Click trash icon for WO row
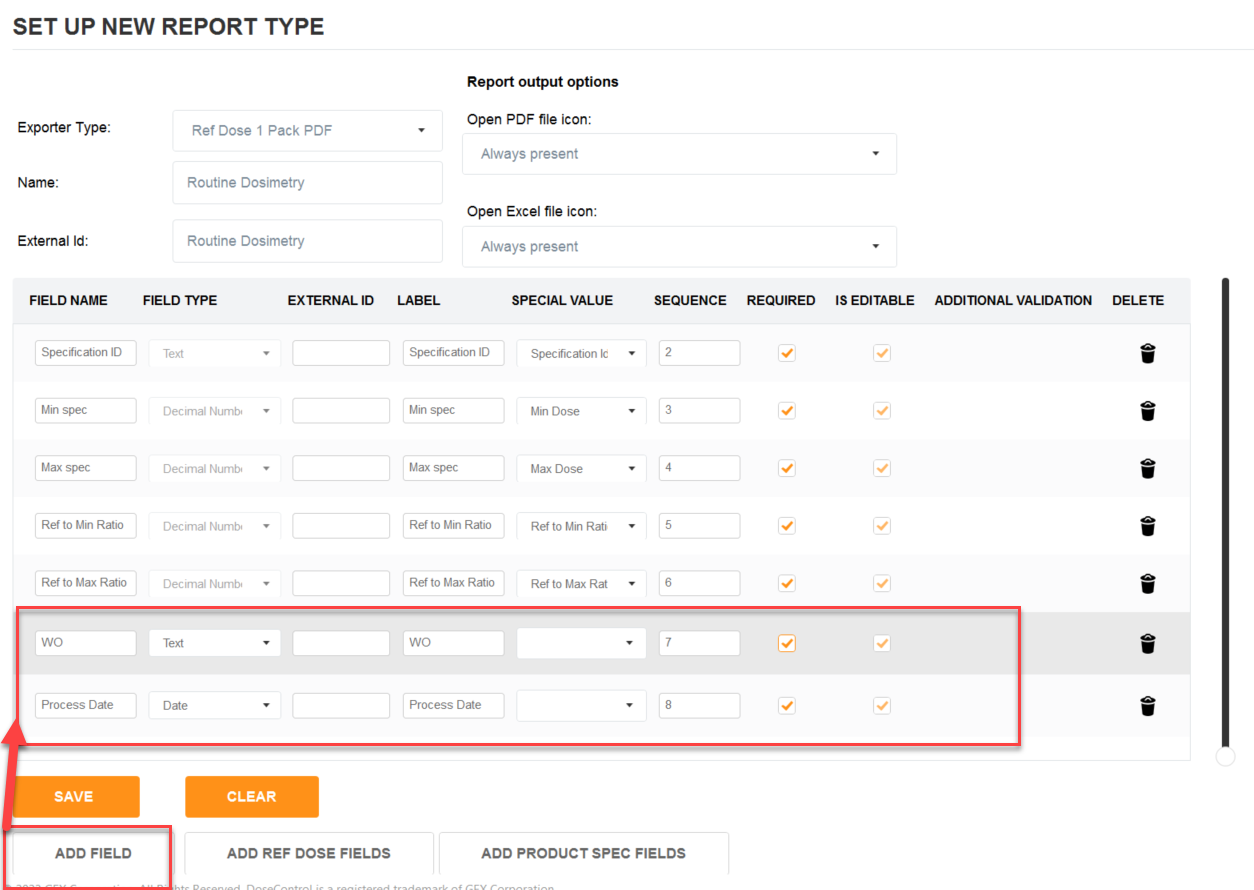The height and width of the screenshot is (890, 1254). [x=1148, y=643]
